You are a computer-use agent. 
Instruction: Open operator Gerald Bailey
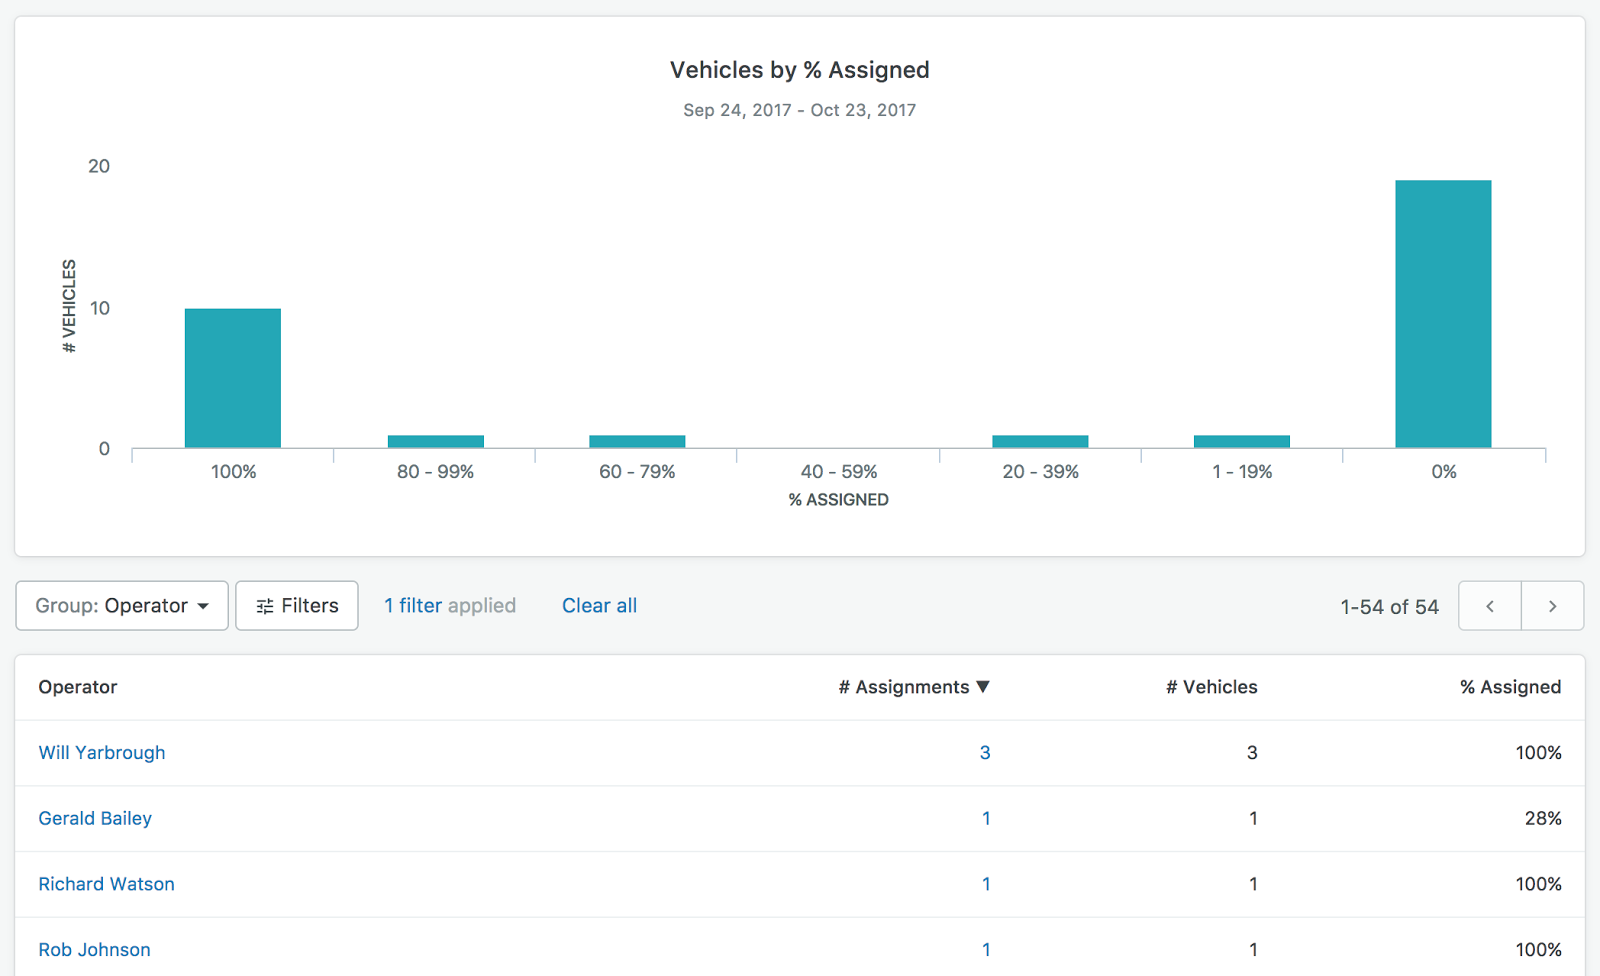point(95,819)
